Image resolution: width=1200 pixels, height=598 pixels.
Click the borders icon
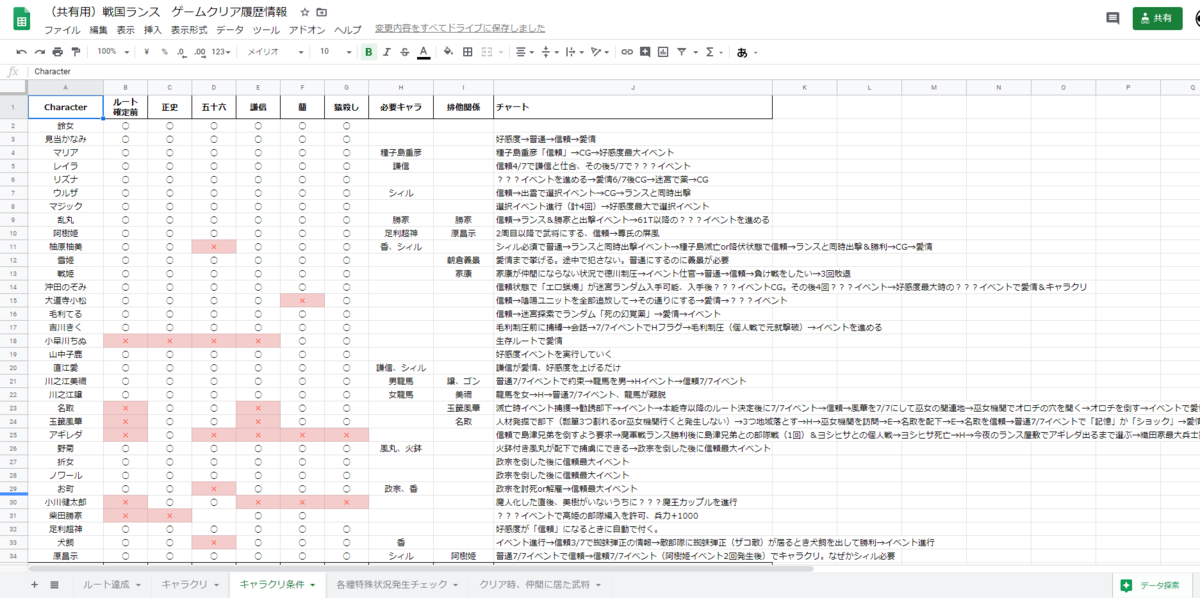[x=467, y=52]
